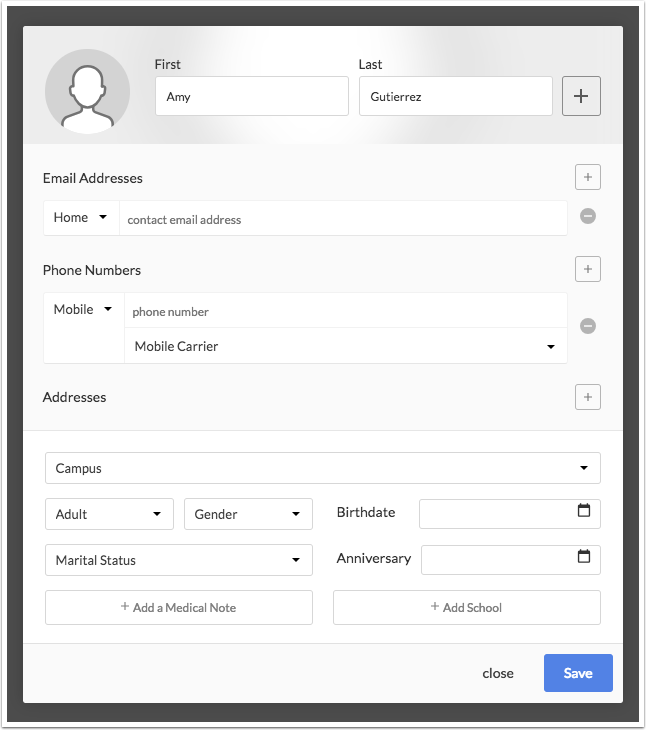Click the Addresses heading
646x730 pixels.
click(x=74, y=398)
